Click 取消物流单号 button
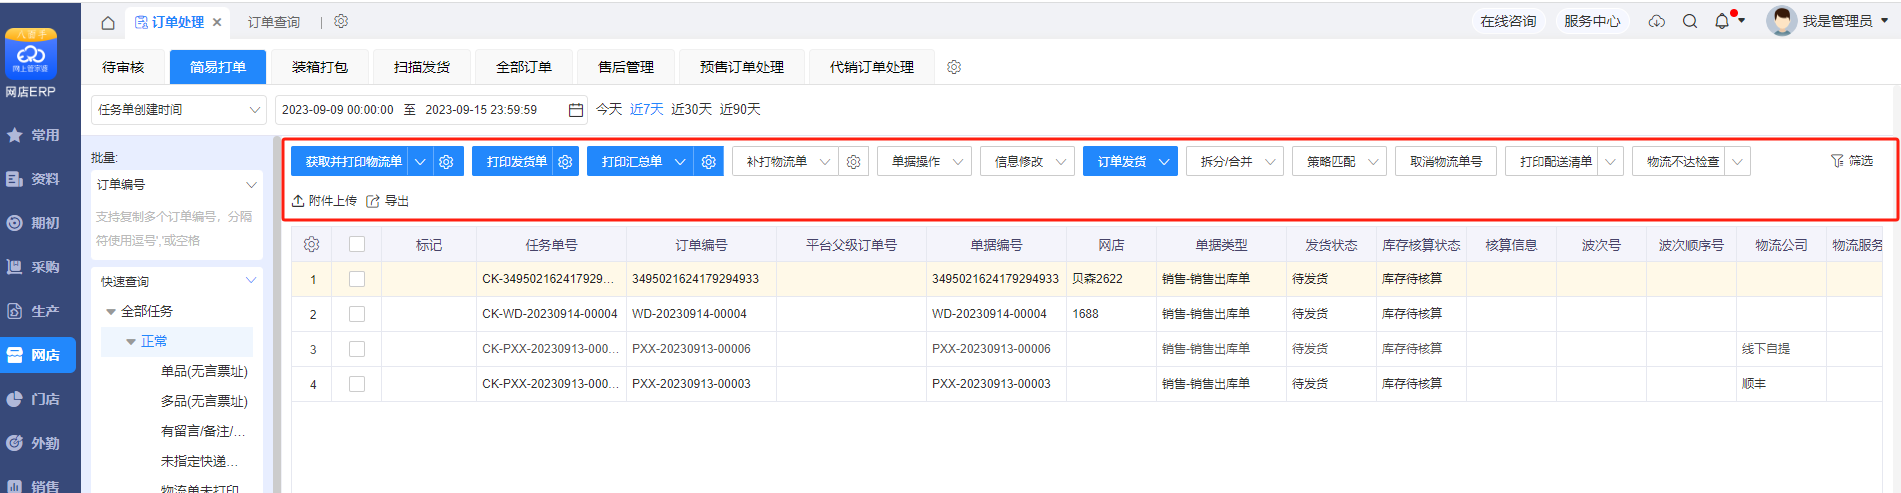 point(1446,161)
